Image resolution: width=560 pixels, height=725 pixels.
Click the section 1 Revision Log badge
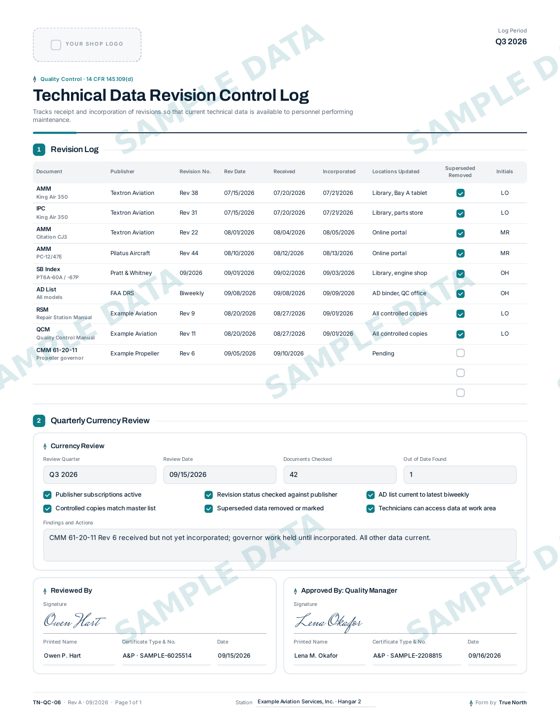39,149
